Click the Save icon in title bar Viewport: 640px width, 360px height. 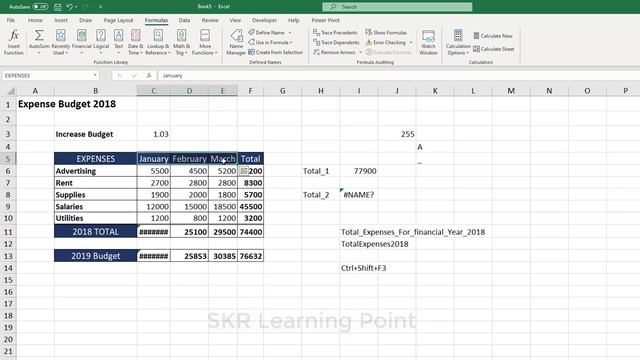[x=58, y=7]
